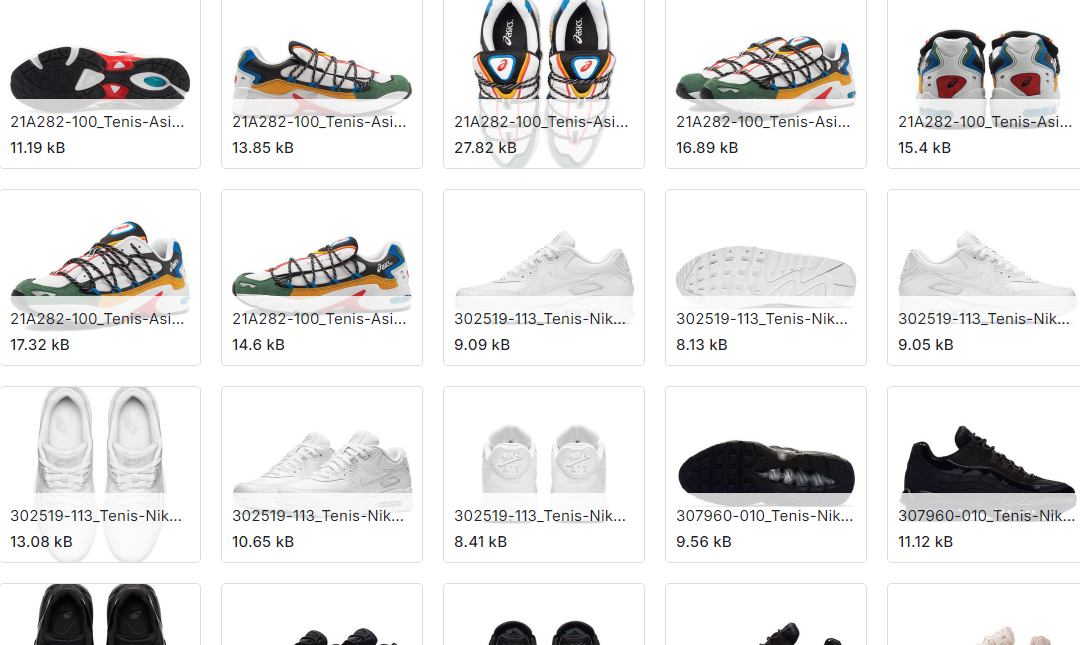This screenshot has height=645, width=1080.
Task: Open the 27.82 kB Asics top-view pair image
Action: [544, 83]
